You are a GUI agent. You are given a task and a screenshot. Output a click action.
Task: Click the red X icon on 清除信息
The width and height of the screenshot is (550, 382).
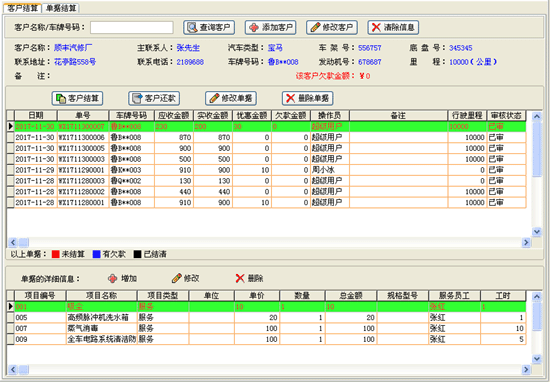(x=376, y=27)
